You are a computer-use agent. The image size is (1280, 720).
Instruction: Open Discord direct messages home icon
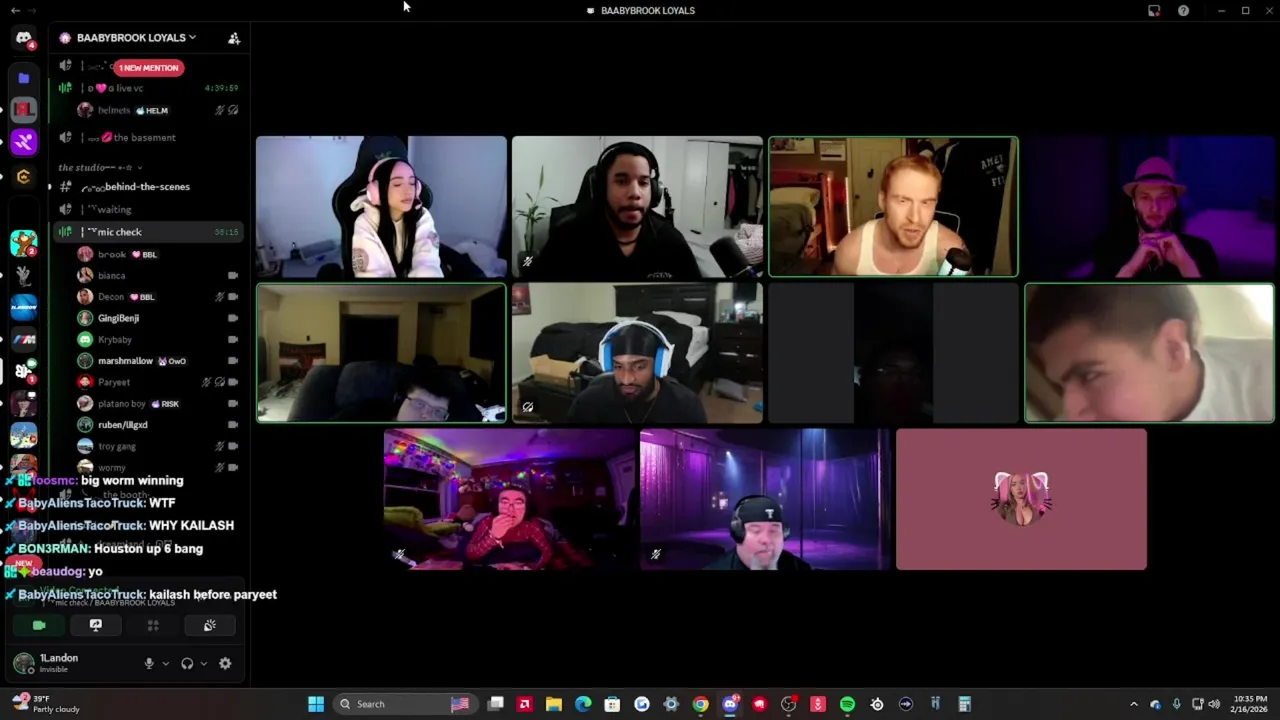pyautogui.click(x=24, y=38)
